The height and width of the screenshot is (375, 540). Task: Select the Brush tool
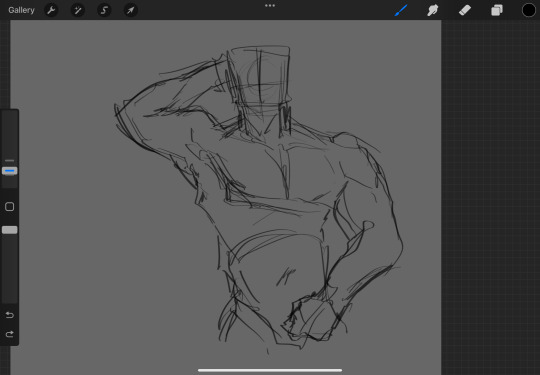pyautogui.click(x=401, y=10)
